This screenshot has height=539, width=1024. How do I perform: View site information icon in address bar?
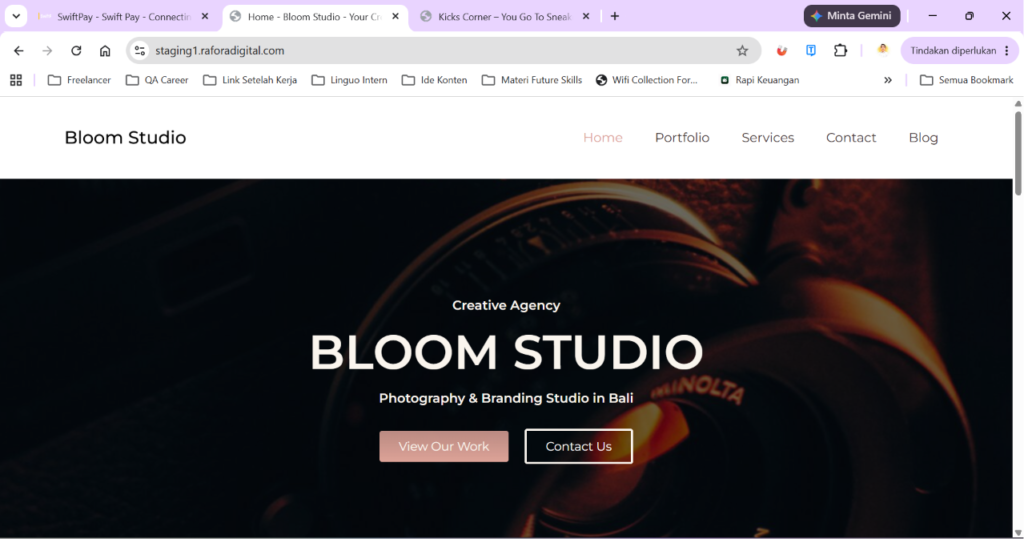point(139,50)
